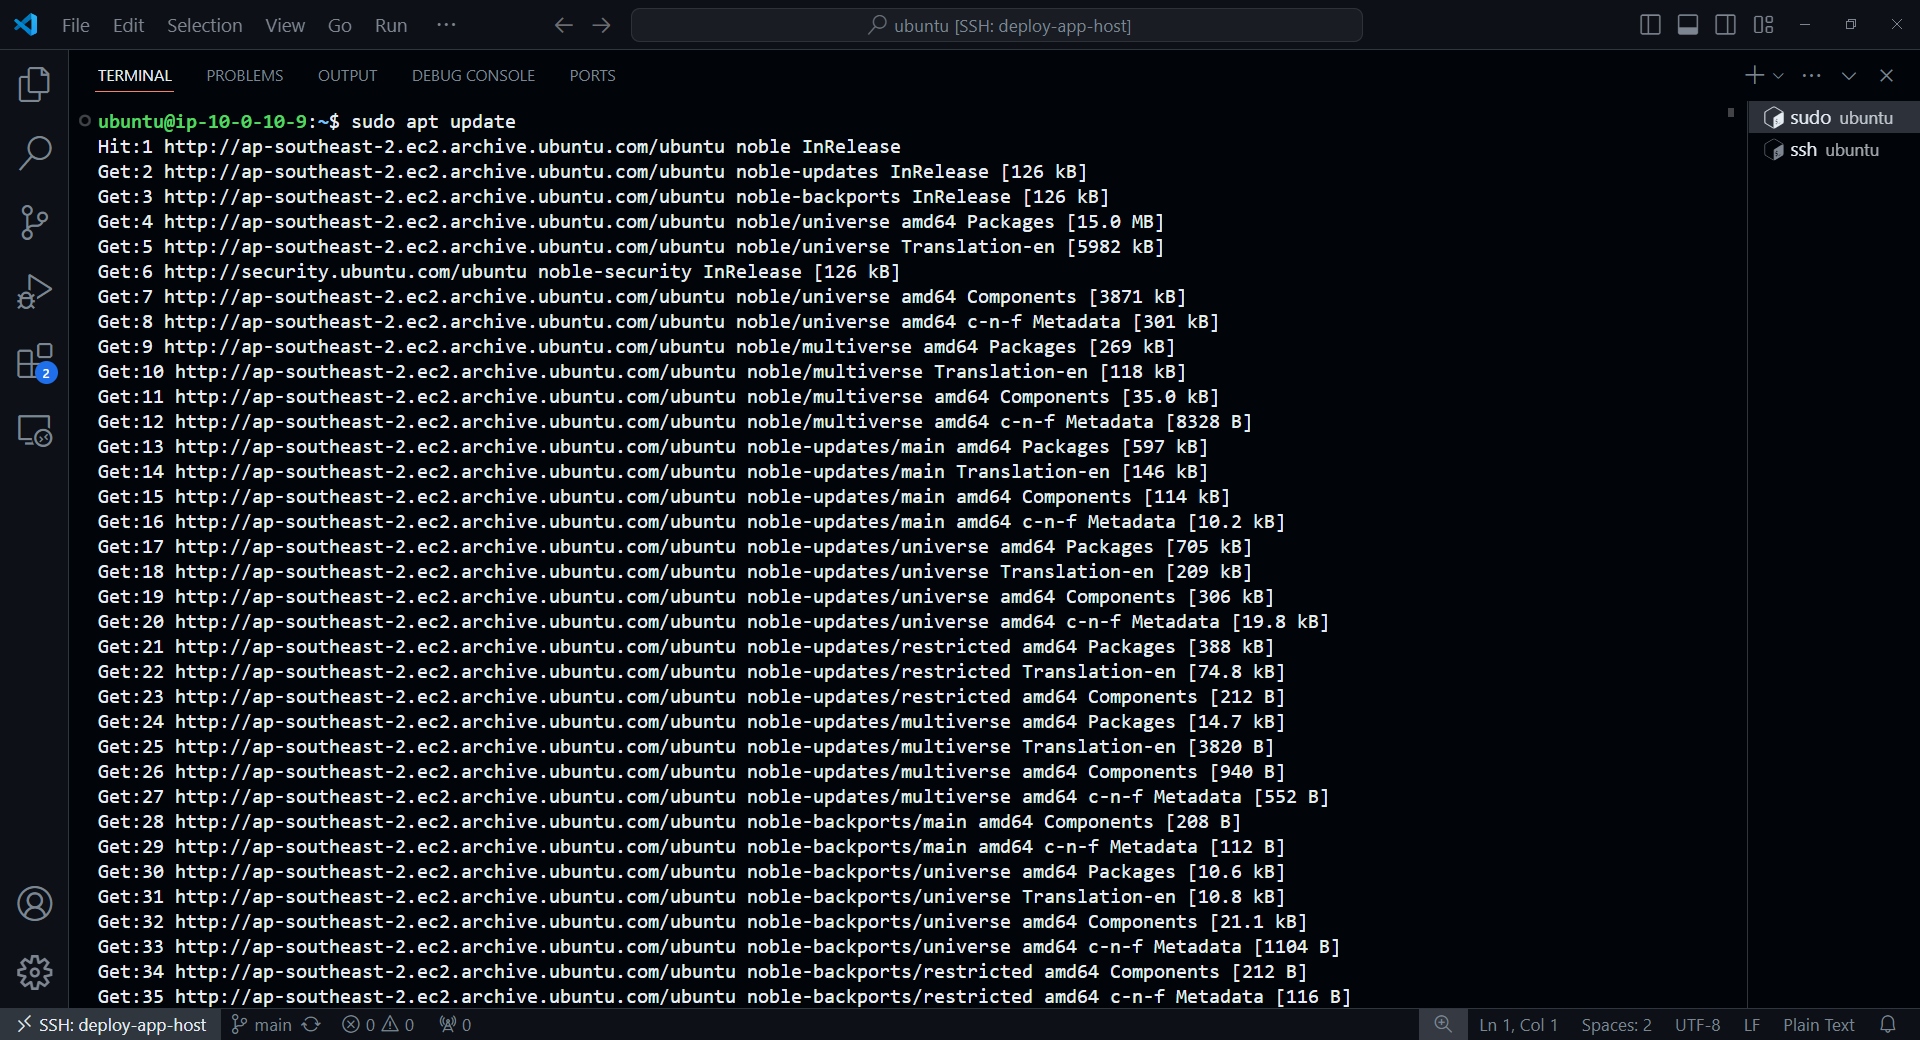This screenshot has width=1920, height=1040.
Task: Switch to the TERMINAL tab
Action: (135, 76)
